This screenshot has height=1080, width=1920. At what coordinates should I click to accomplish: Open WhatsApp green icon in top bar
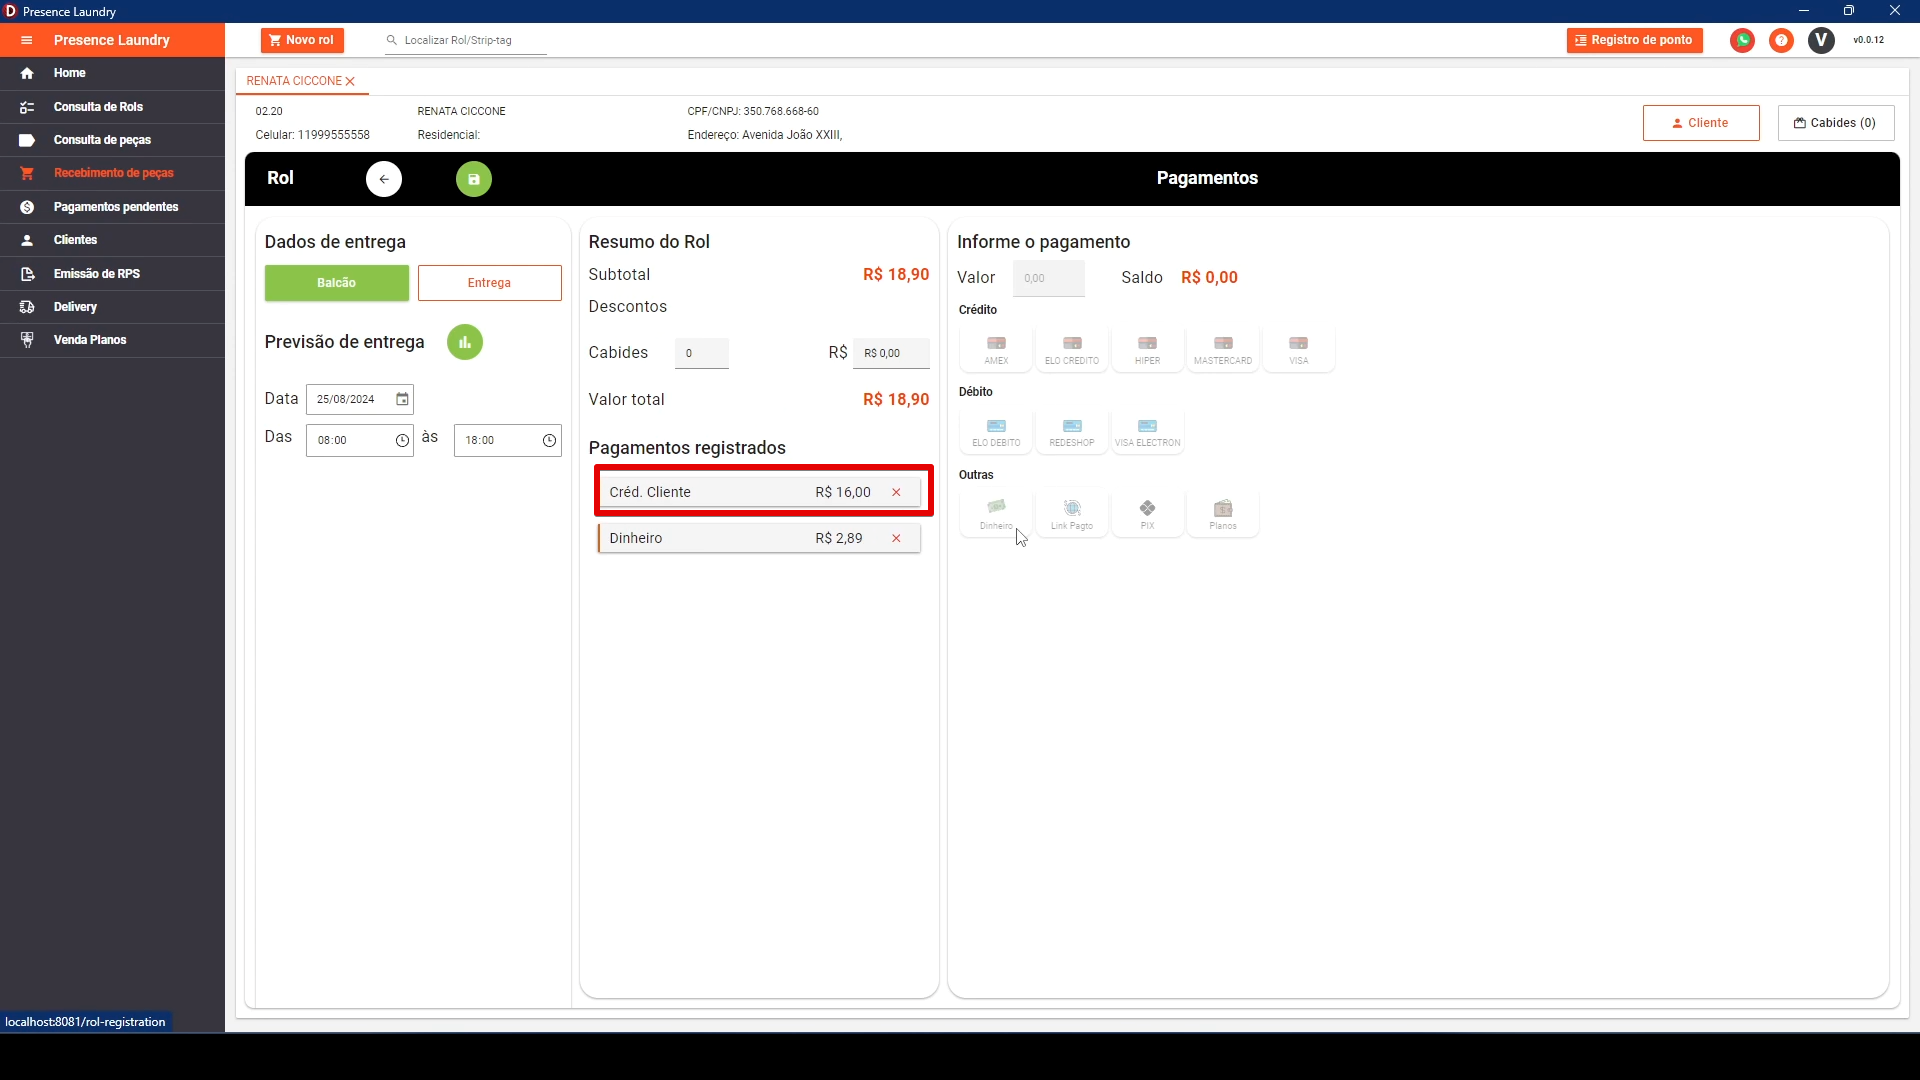point(1743,40)
